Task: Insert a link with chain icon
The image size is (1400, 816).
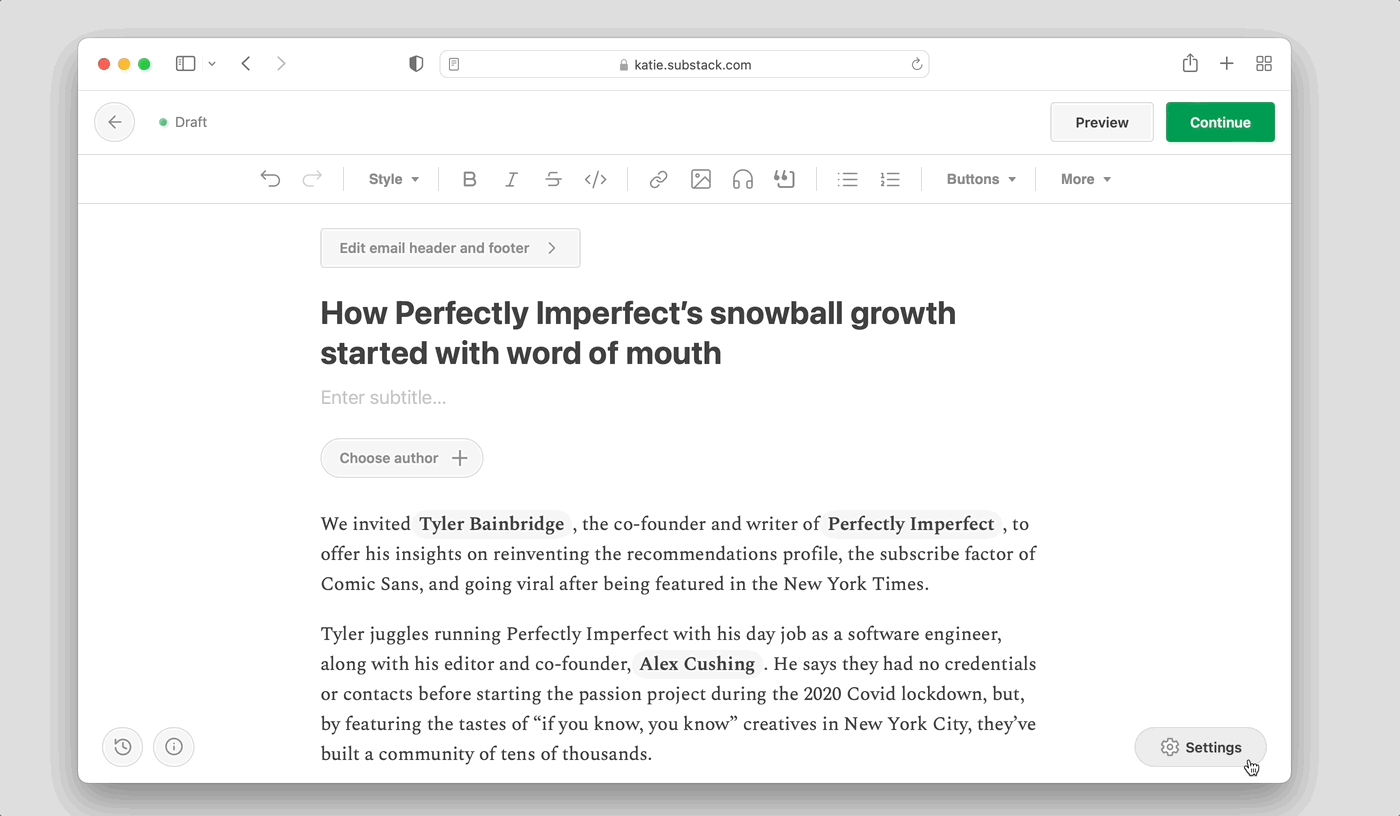Action: [x=658, y=179]
